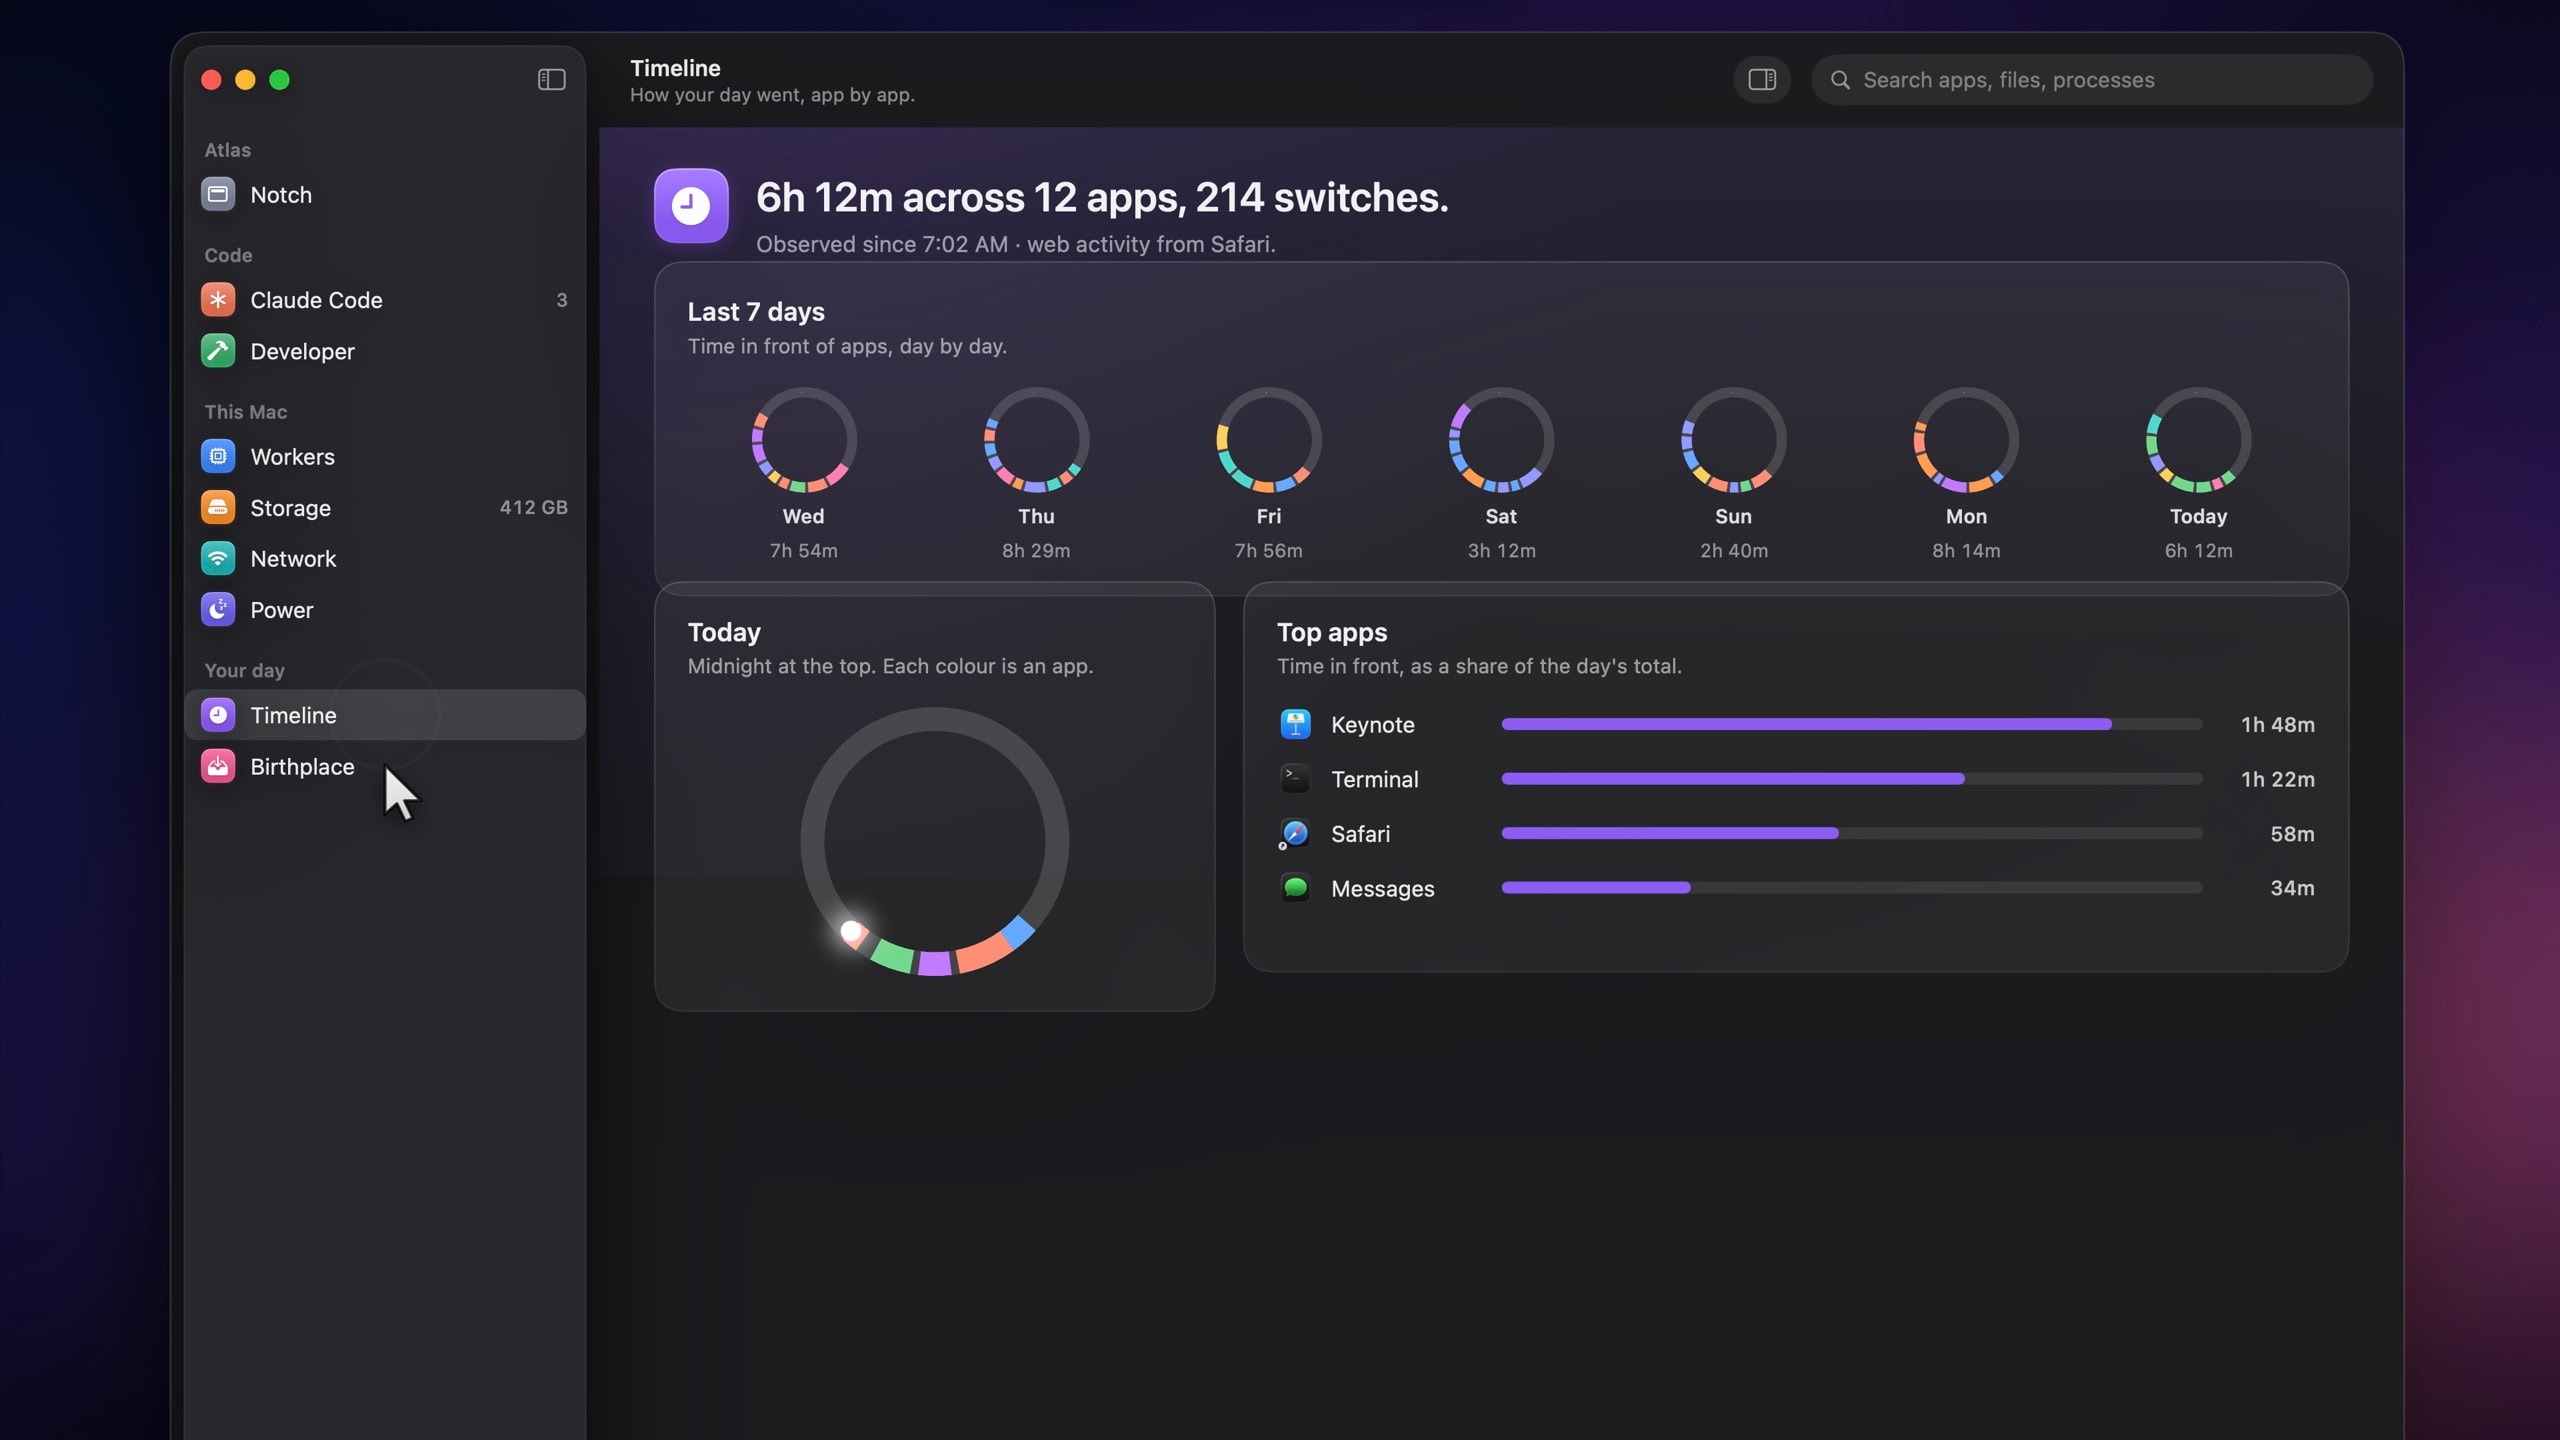Click the Claude Code badge count 3
This screenshot has width=2560, height=1440.
click(562, 300)
